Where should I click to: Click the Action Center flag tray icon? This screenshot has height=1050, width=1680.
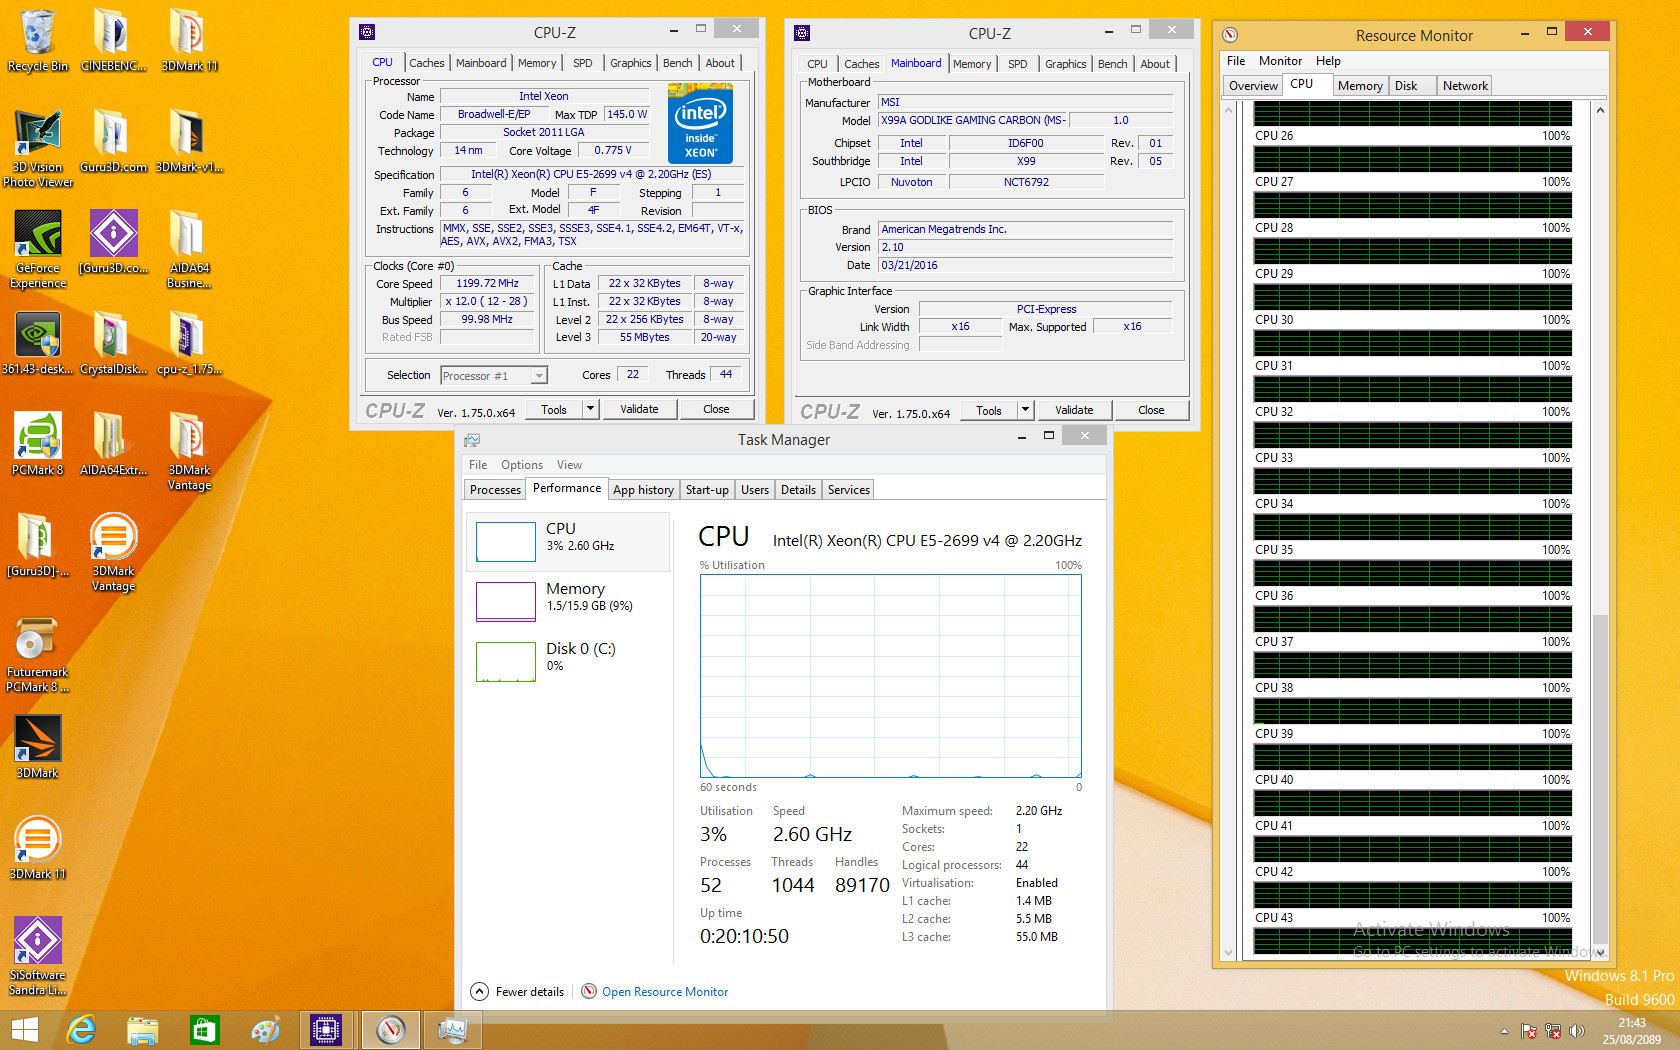tap(1528, 1031)
